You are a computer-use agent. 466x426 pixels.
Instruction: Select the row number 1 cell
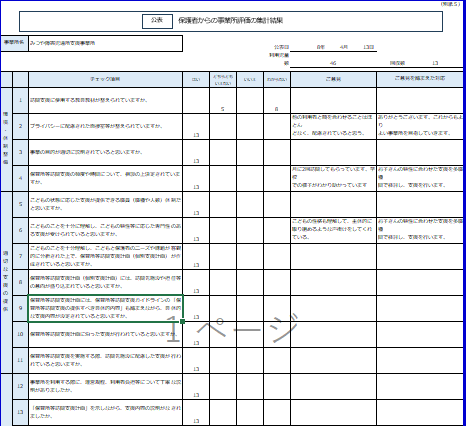pyautogui.click(x=21, y=100)
